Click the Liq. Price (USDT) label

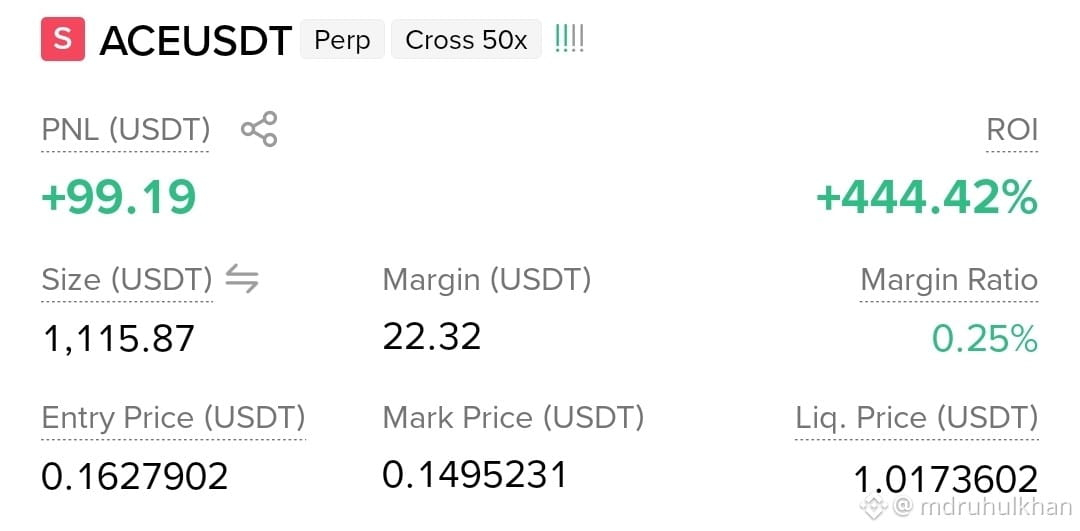point(917,417)
